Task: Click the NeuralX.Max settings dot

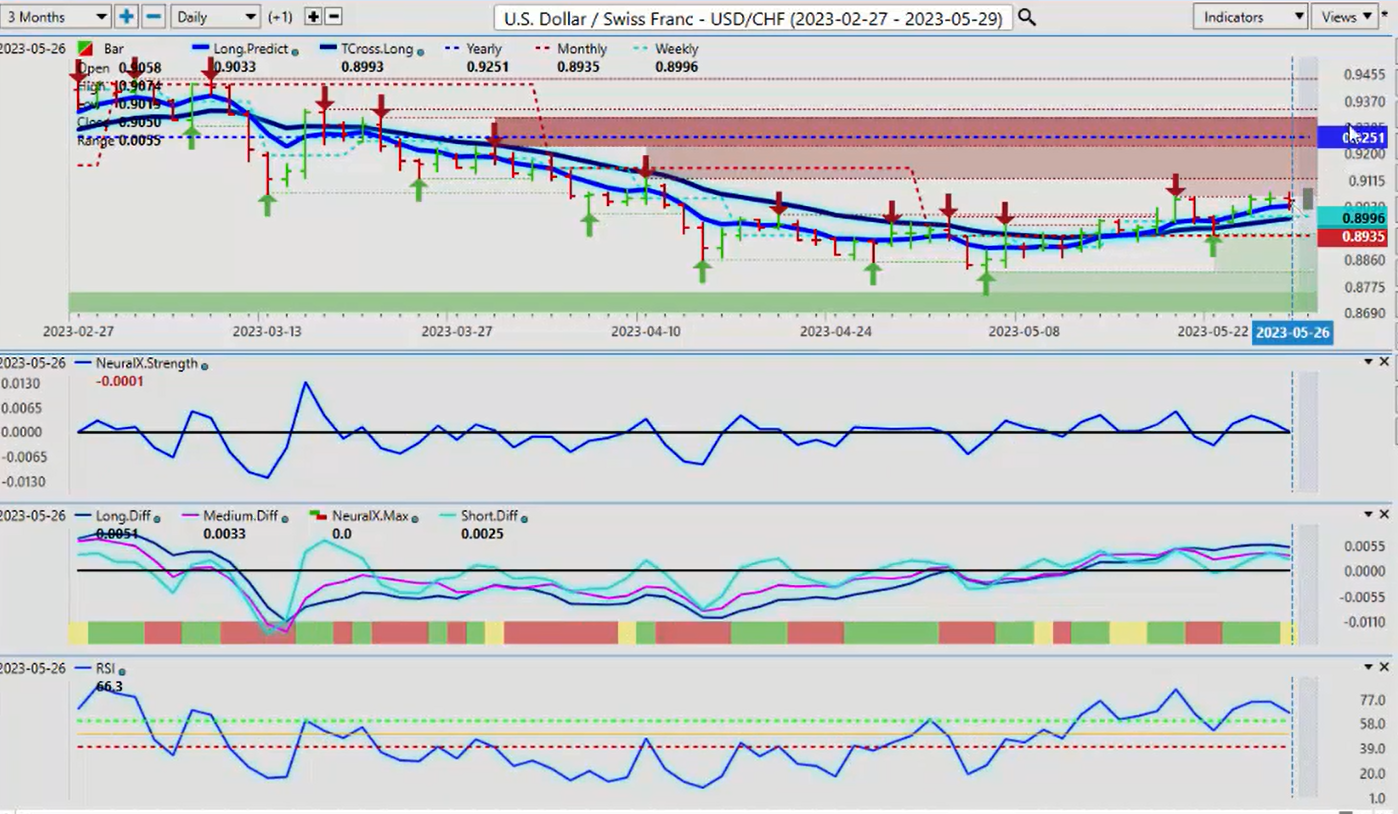Action: (416, 518)
